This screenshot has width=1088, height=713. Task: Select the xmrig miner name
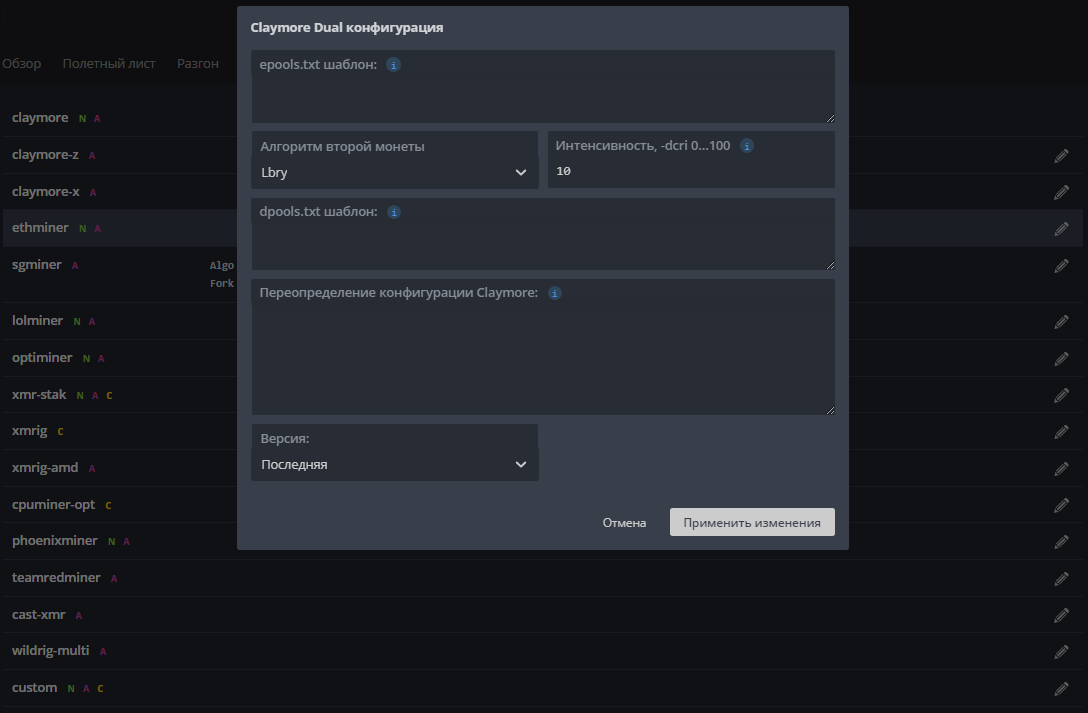point(30,431)
